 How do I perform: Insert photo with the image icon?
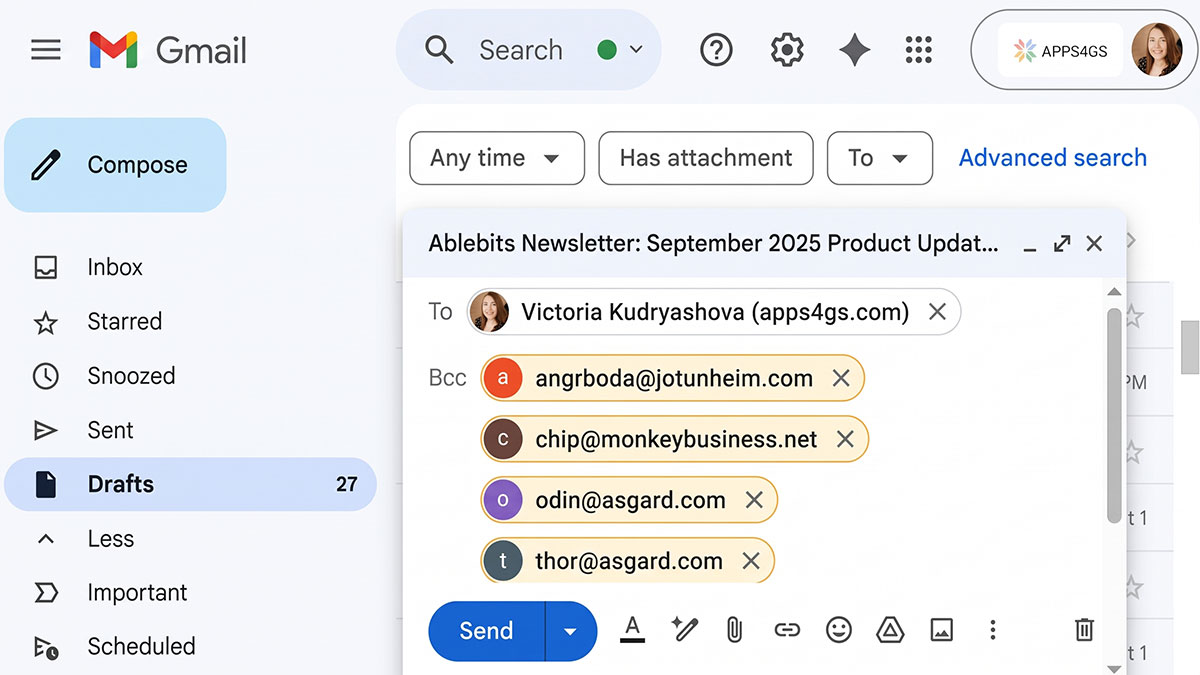(941, 630)
